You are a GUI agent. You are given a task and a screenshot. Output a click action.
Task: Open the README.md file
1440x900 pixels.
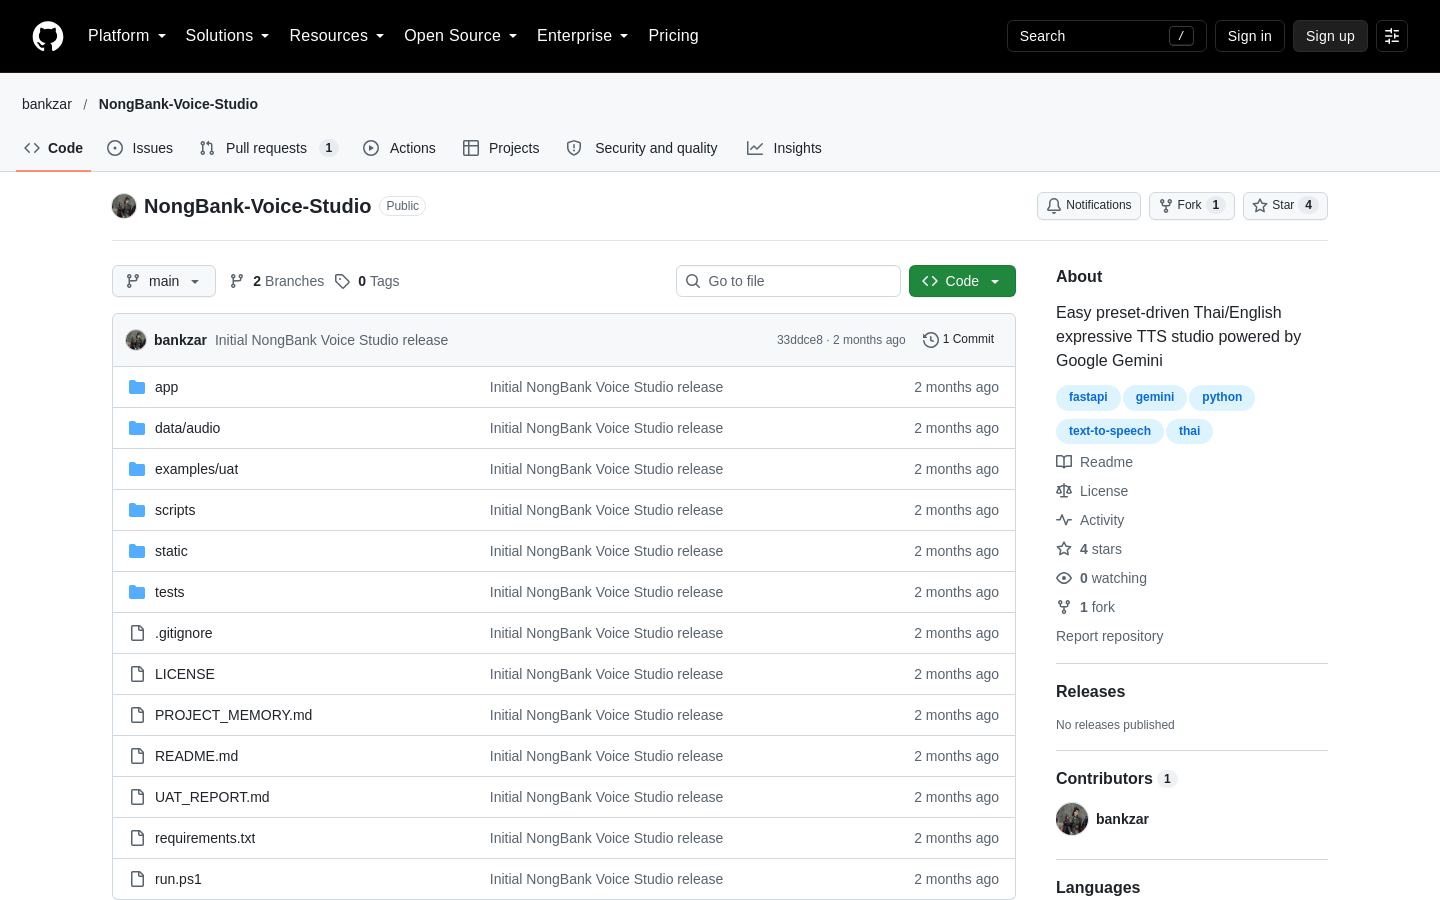coord(196,756)
